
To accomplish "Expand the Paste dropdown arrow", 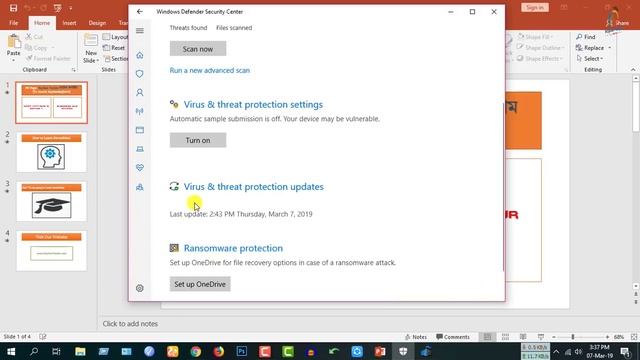I will point(13,60).
